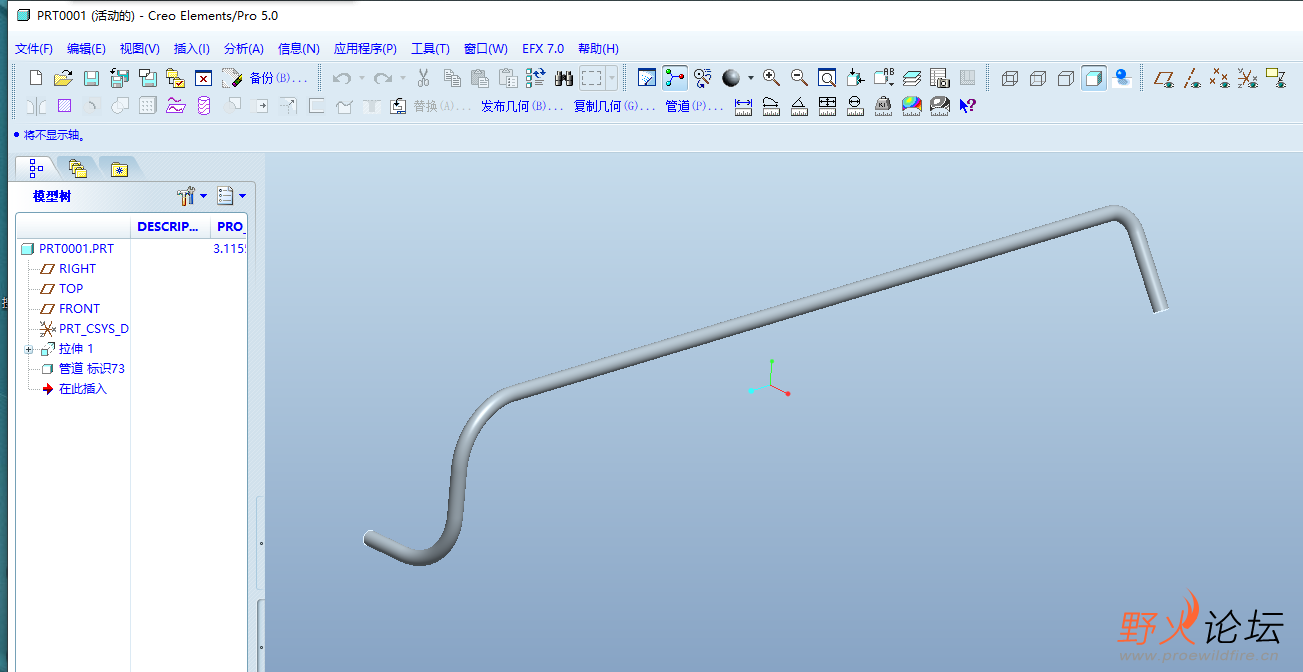The image size is (1303, 672).
Task: Click the scissors Cut icon
Action: click(423, 78)
